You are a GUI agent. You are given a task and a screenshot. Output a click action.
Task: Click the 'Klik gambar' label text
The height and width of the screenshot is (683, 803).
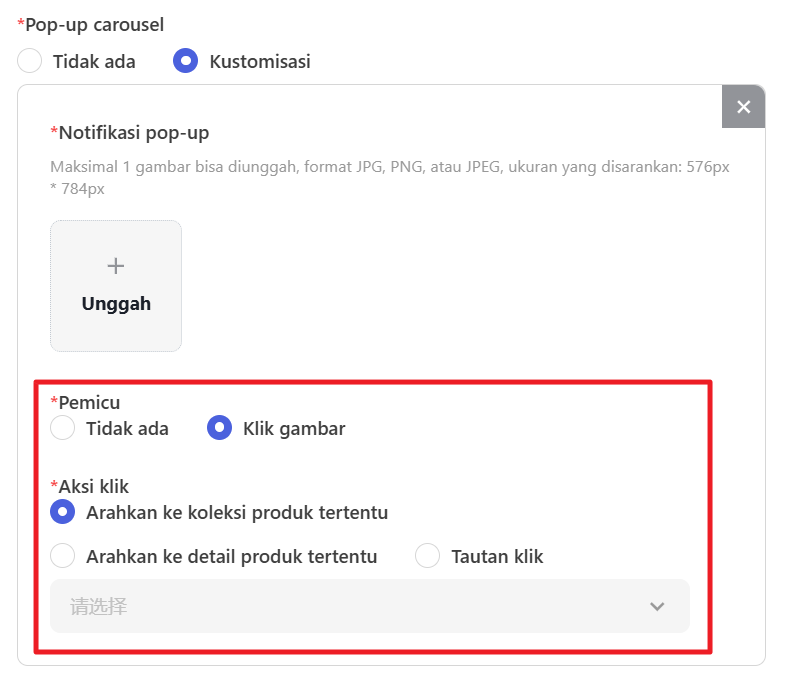(x=294, y=429)
